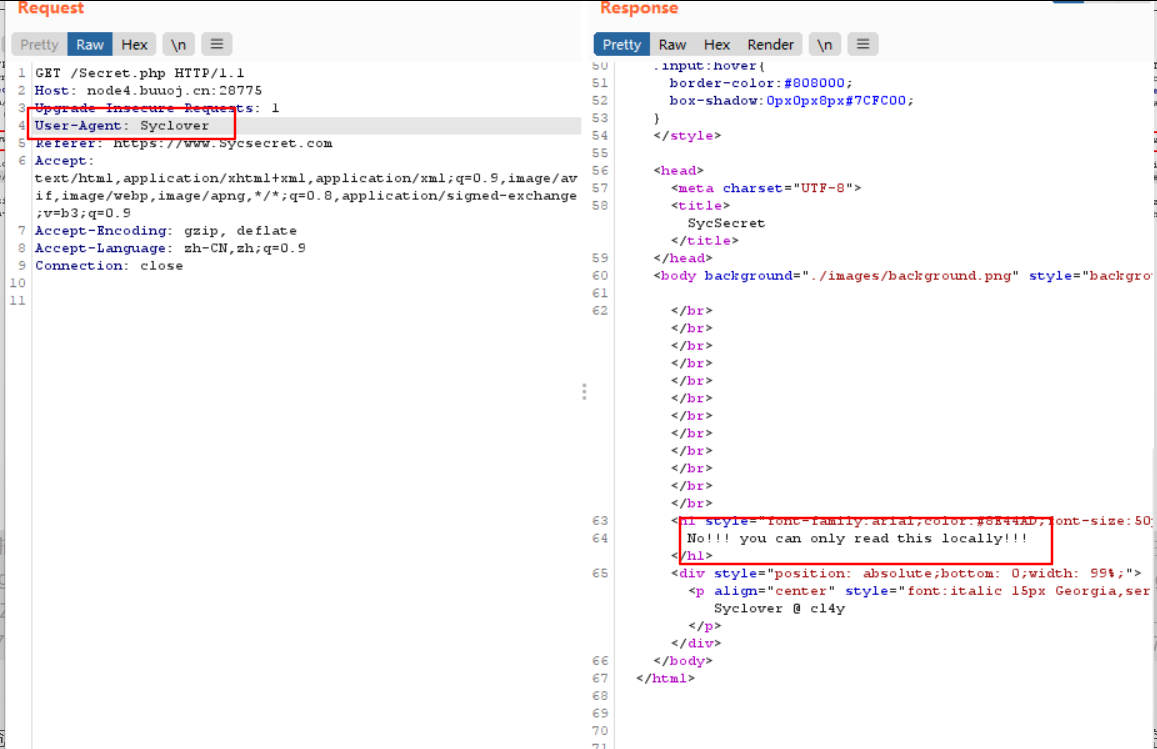
Task: Toggle \n non-printable characters in Response panel
Action: 825,44
